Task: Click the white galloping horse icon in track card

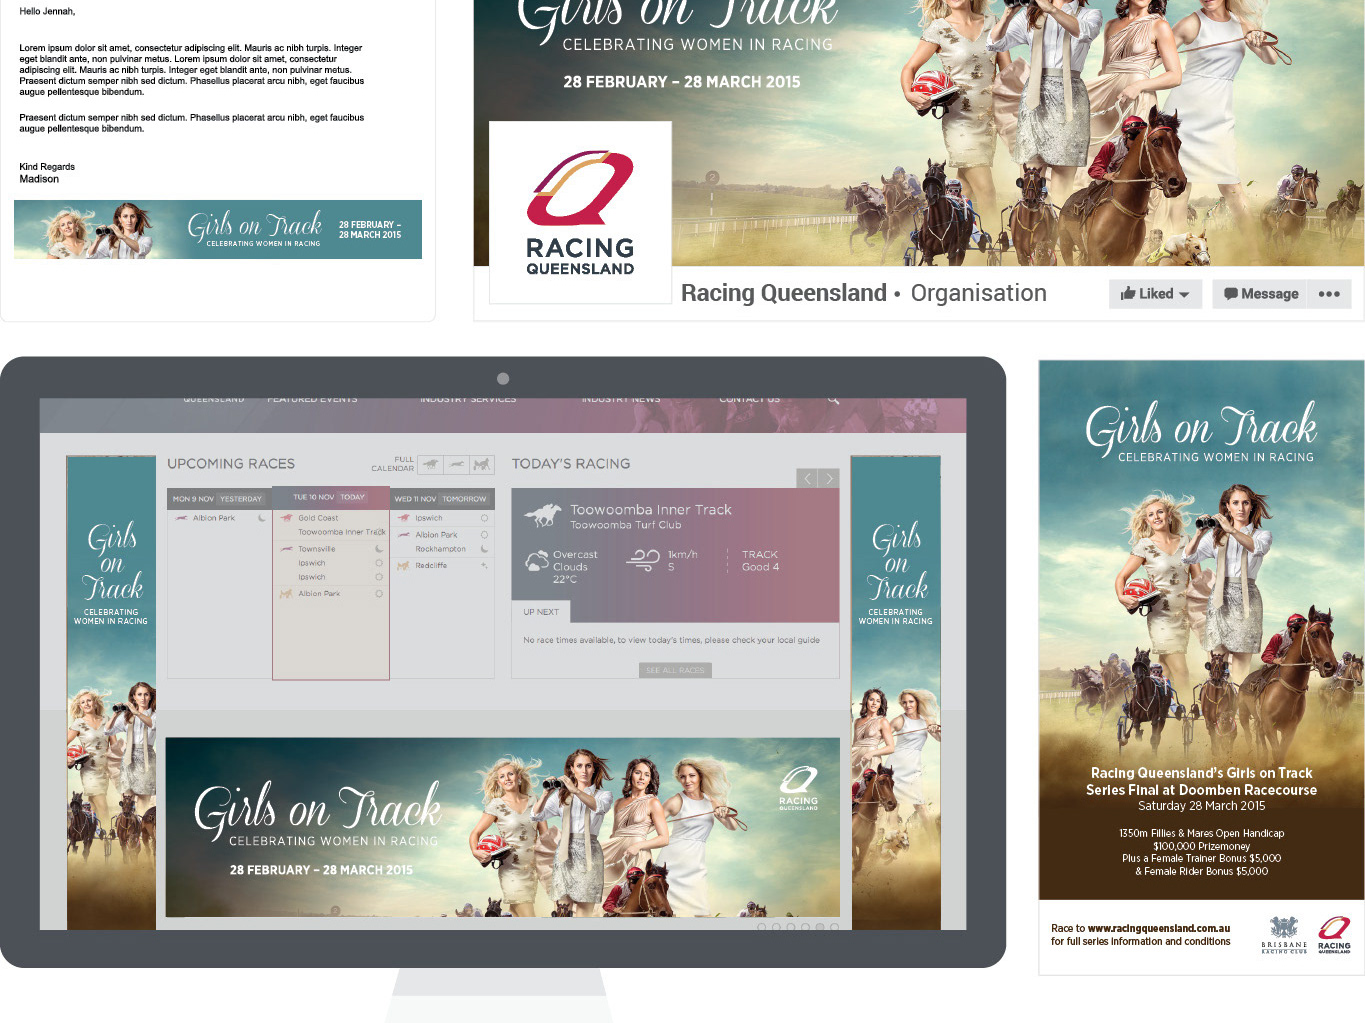Action: coord(543,515)
